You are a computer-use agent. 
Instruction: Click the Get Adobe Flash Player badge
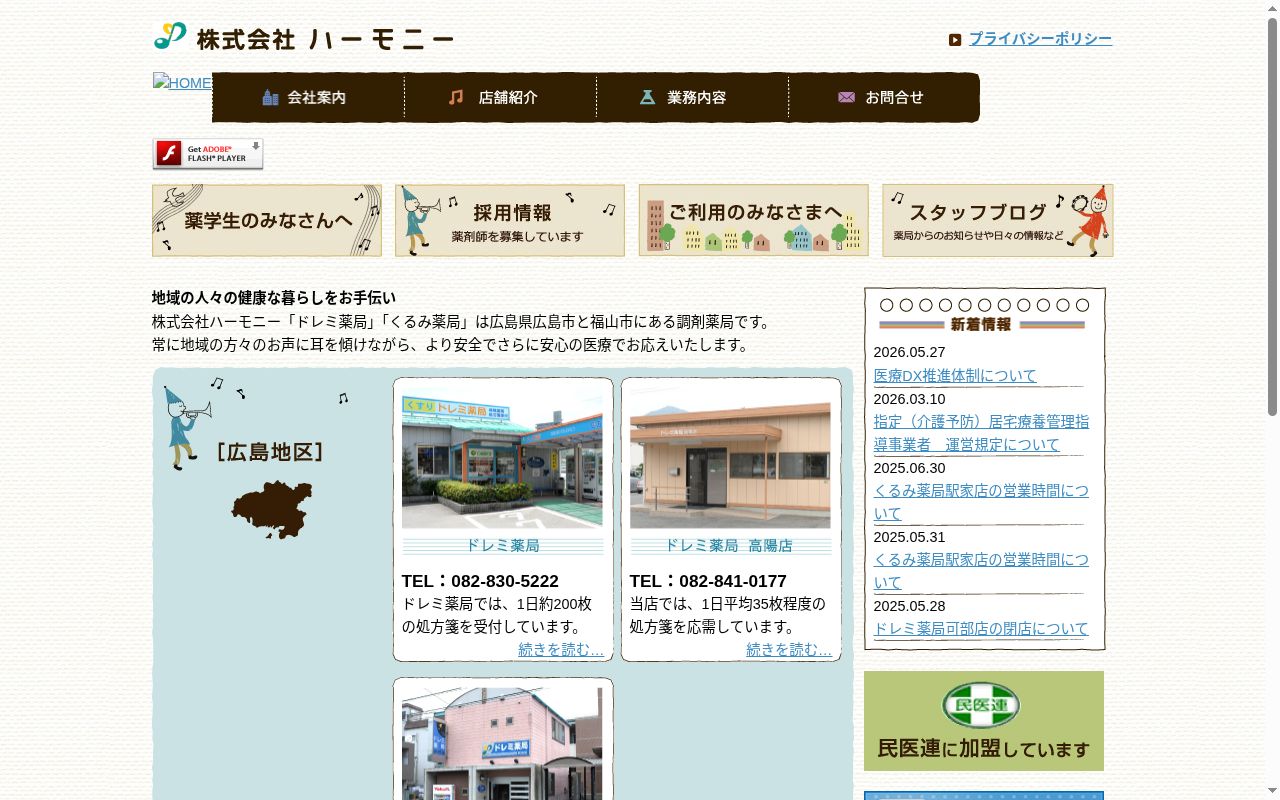208,154
